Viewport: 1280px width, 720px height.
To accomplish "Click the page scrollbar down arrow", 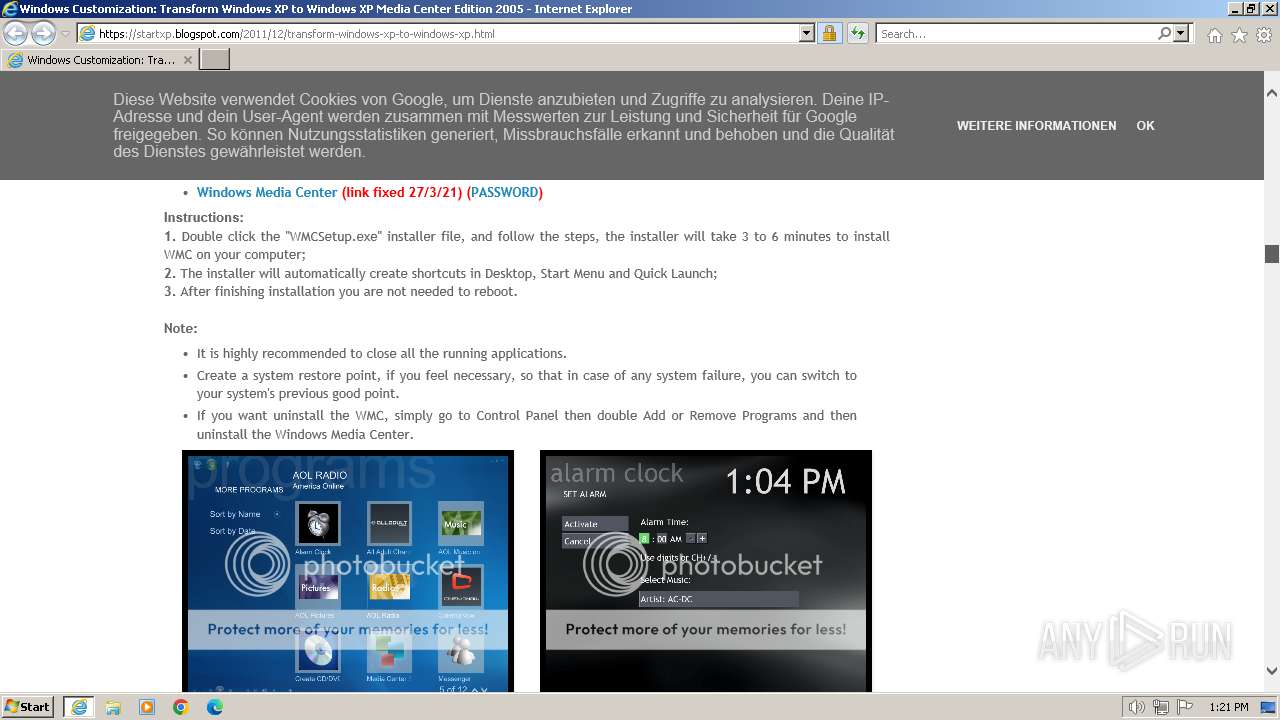I will point(1272,671).
